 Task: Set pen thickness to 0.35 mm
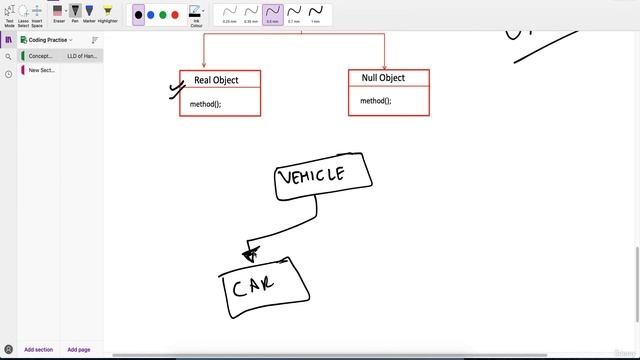click(x=251, y=15)
